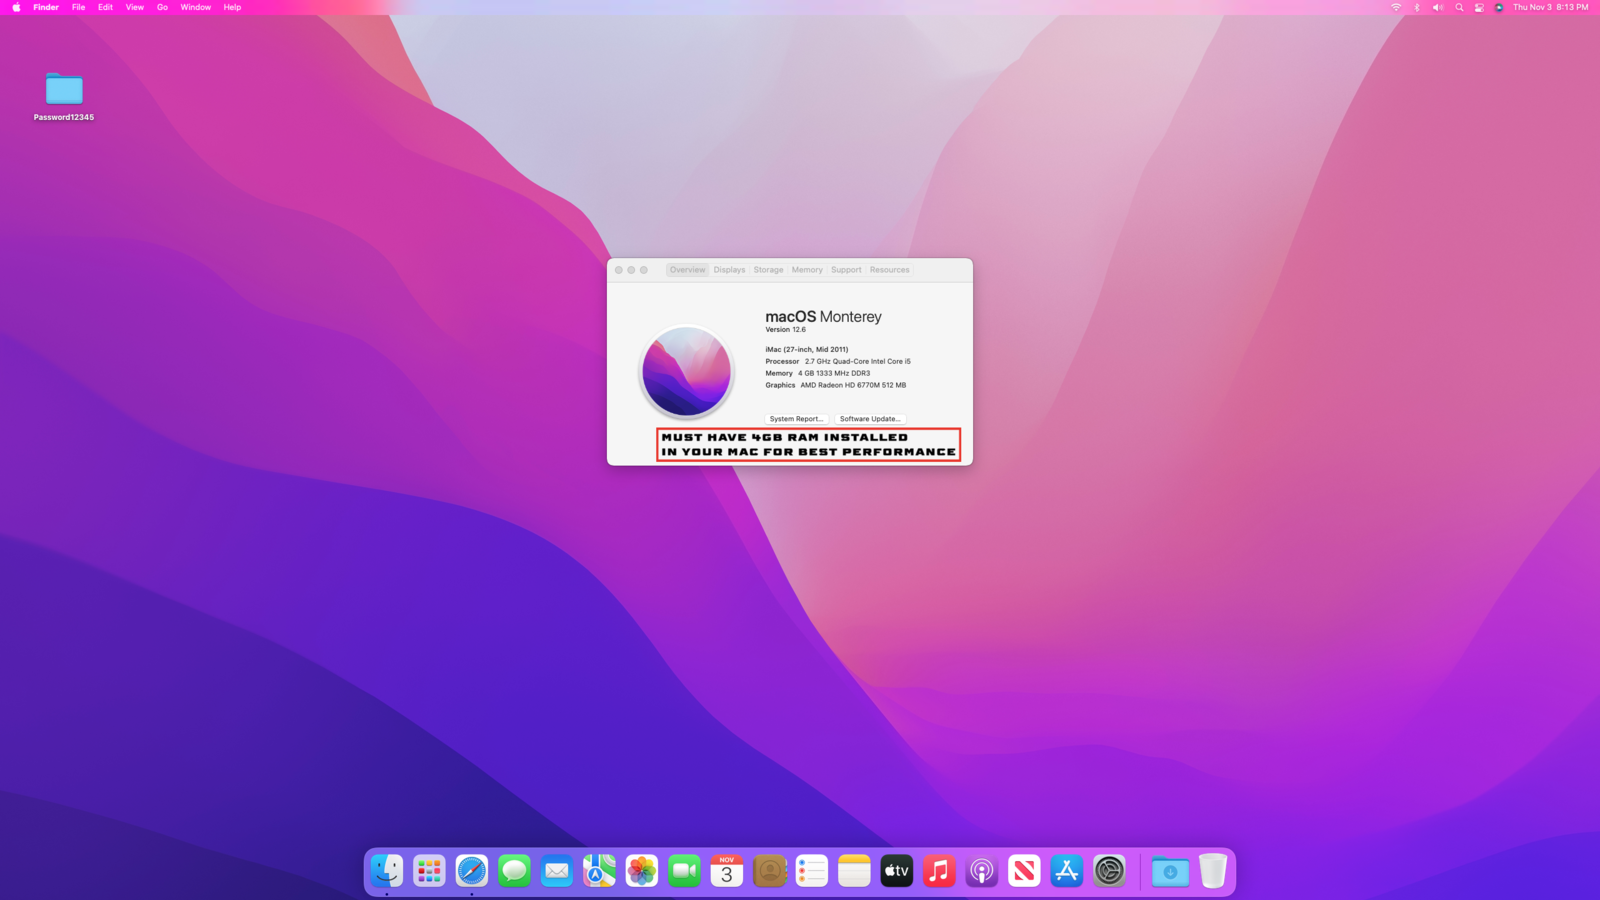Open System Preferences from the Dock
Viewport: 1600px width, 900px height.
pos(1109,871)
